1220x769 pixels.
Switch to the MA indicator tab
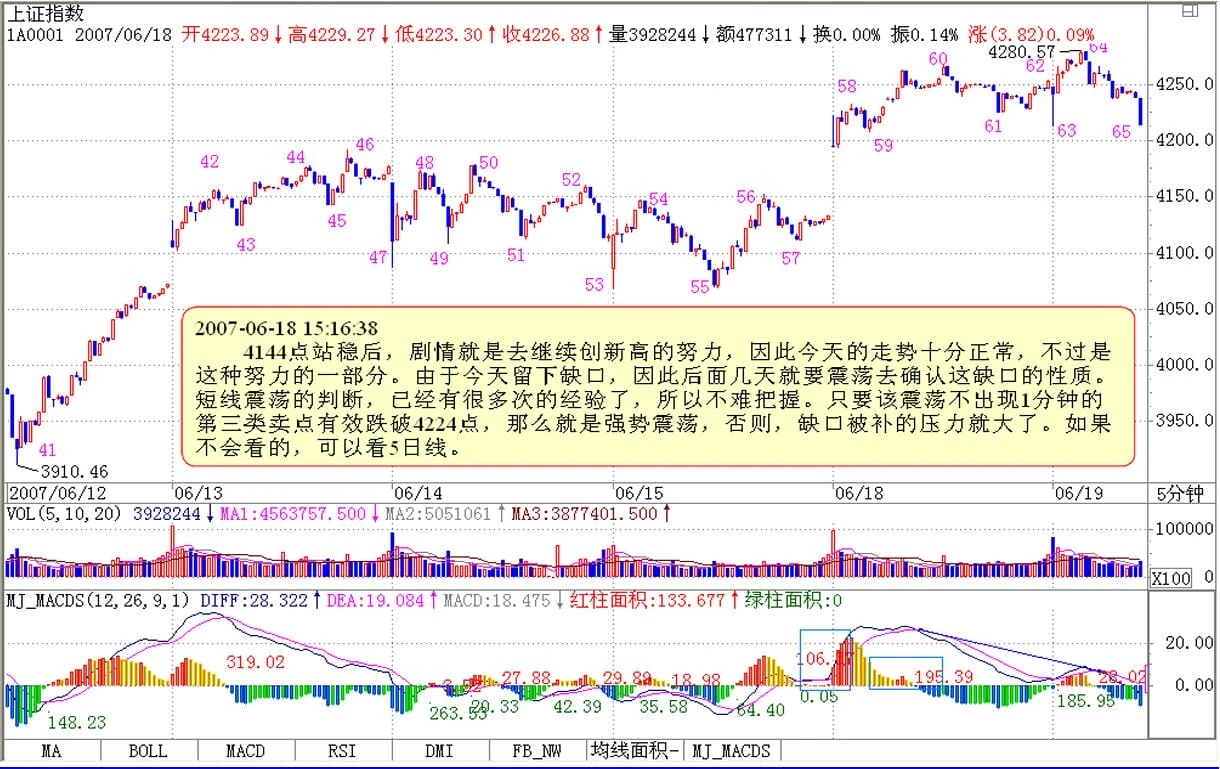(x=50, y=750)
